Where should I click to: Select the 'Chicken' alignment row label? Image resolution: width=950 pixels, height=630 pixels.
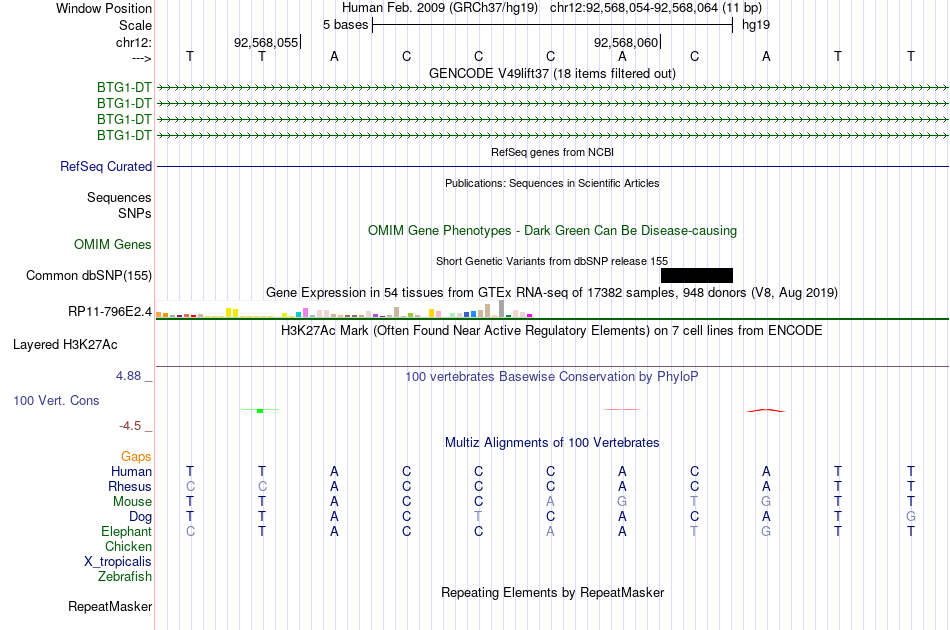pyautogui.click(x=128, y=546)
